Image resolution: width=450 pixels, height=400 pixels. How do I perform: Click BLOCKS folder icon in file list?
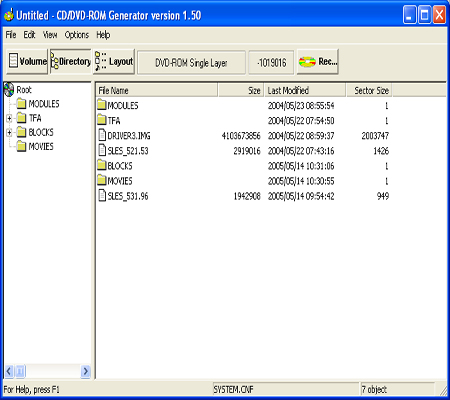click(102, 165)
